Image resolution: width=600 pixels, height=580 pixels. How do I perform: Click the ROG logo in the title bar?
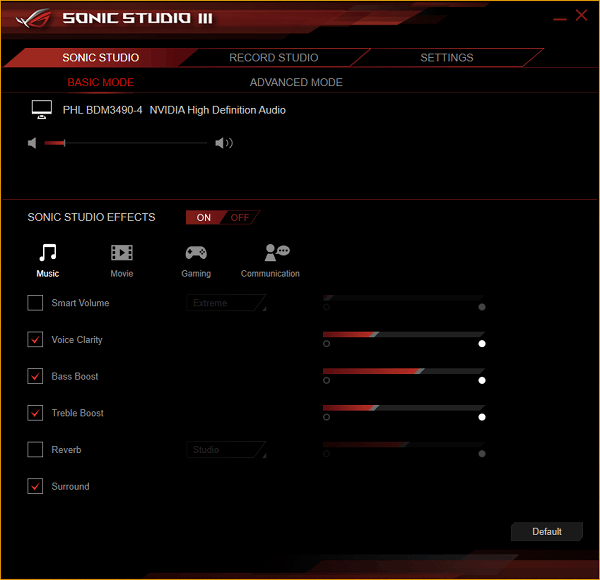coord(34,18)
